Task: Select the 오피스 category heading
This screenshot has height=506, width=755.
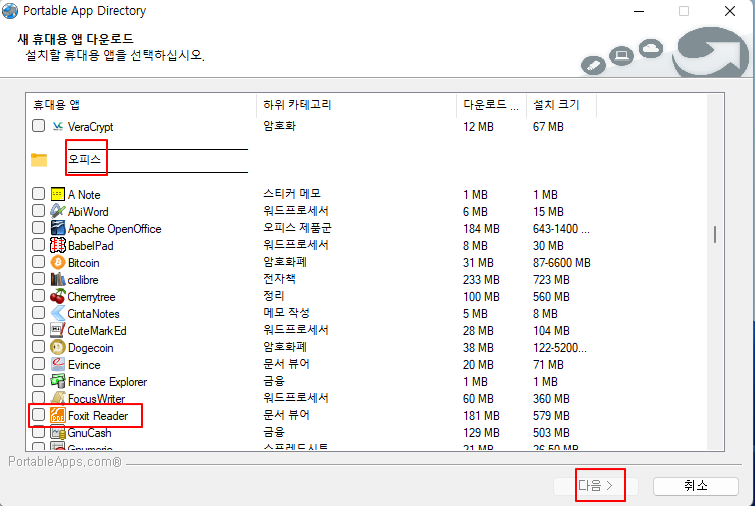Action: (84, 159)
